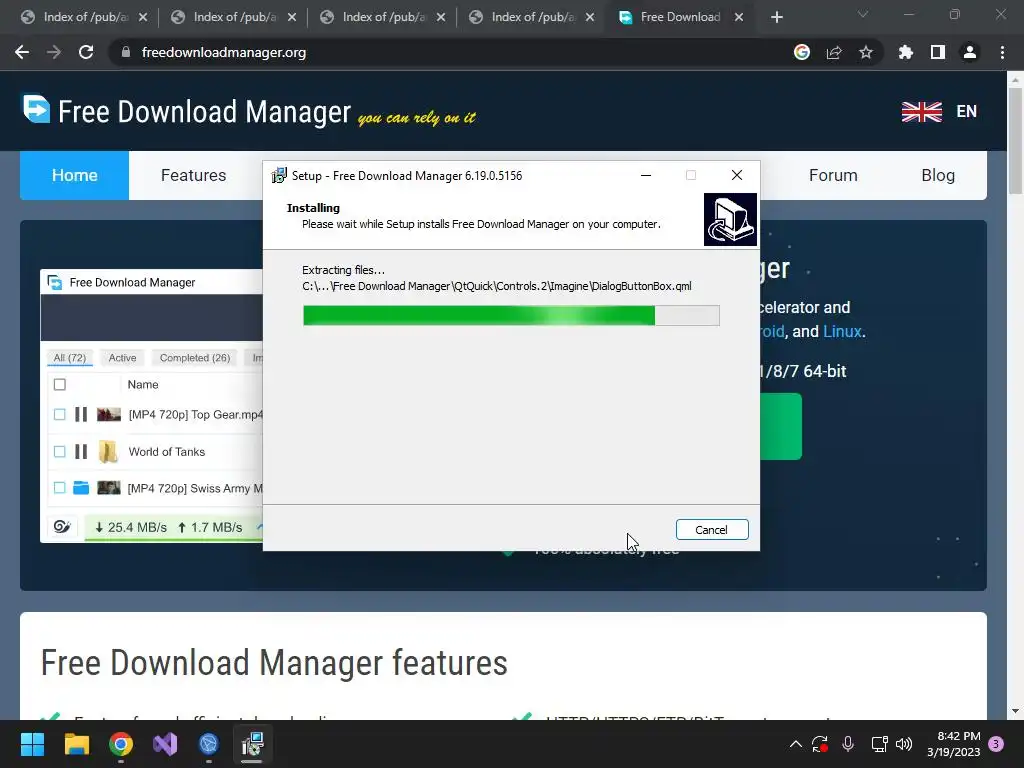Image resolution: width=1024 pixels, height=768 pixels.
Task: Open the clock and date panel
Action: tap(953, 744)
